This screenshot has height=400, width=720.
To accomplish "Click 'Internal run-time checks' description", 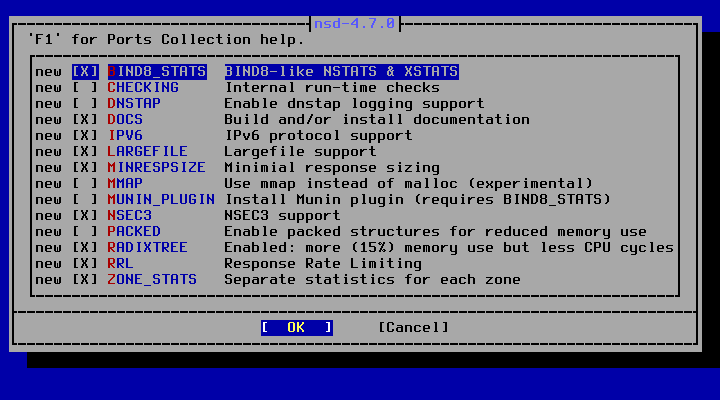I will 332,88.
